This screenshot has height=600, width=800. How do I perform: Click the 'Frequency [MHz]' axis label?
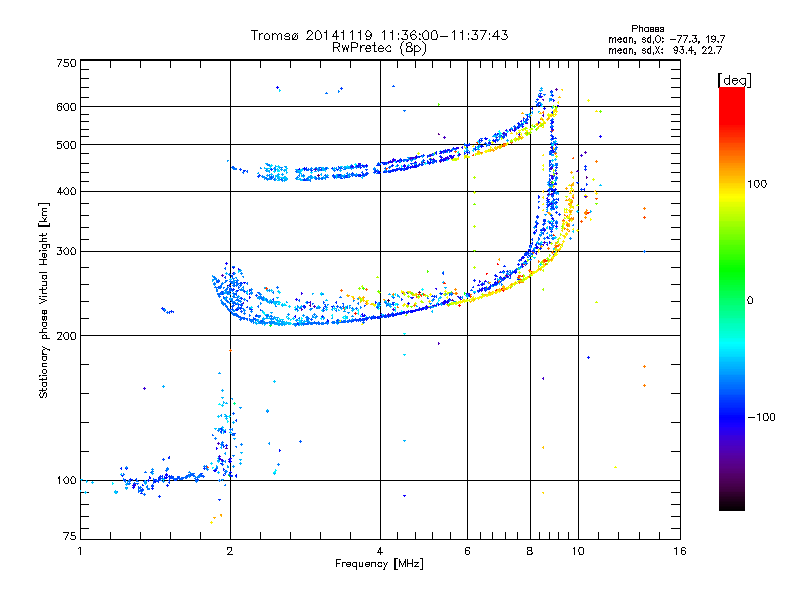379,564
